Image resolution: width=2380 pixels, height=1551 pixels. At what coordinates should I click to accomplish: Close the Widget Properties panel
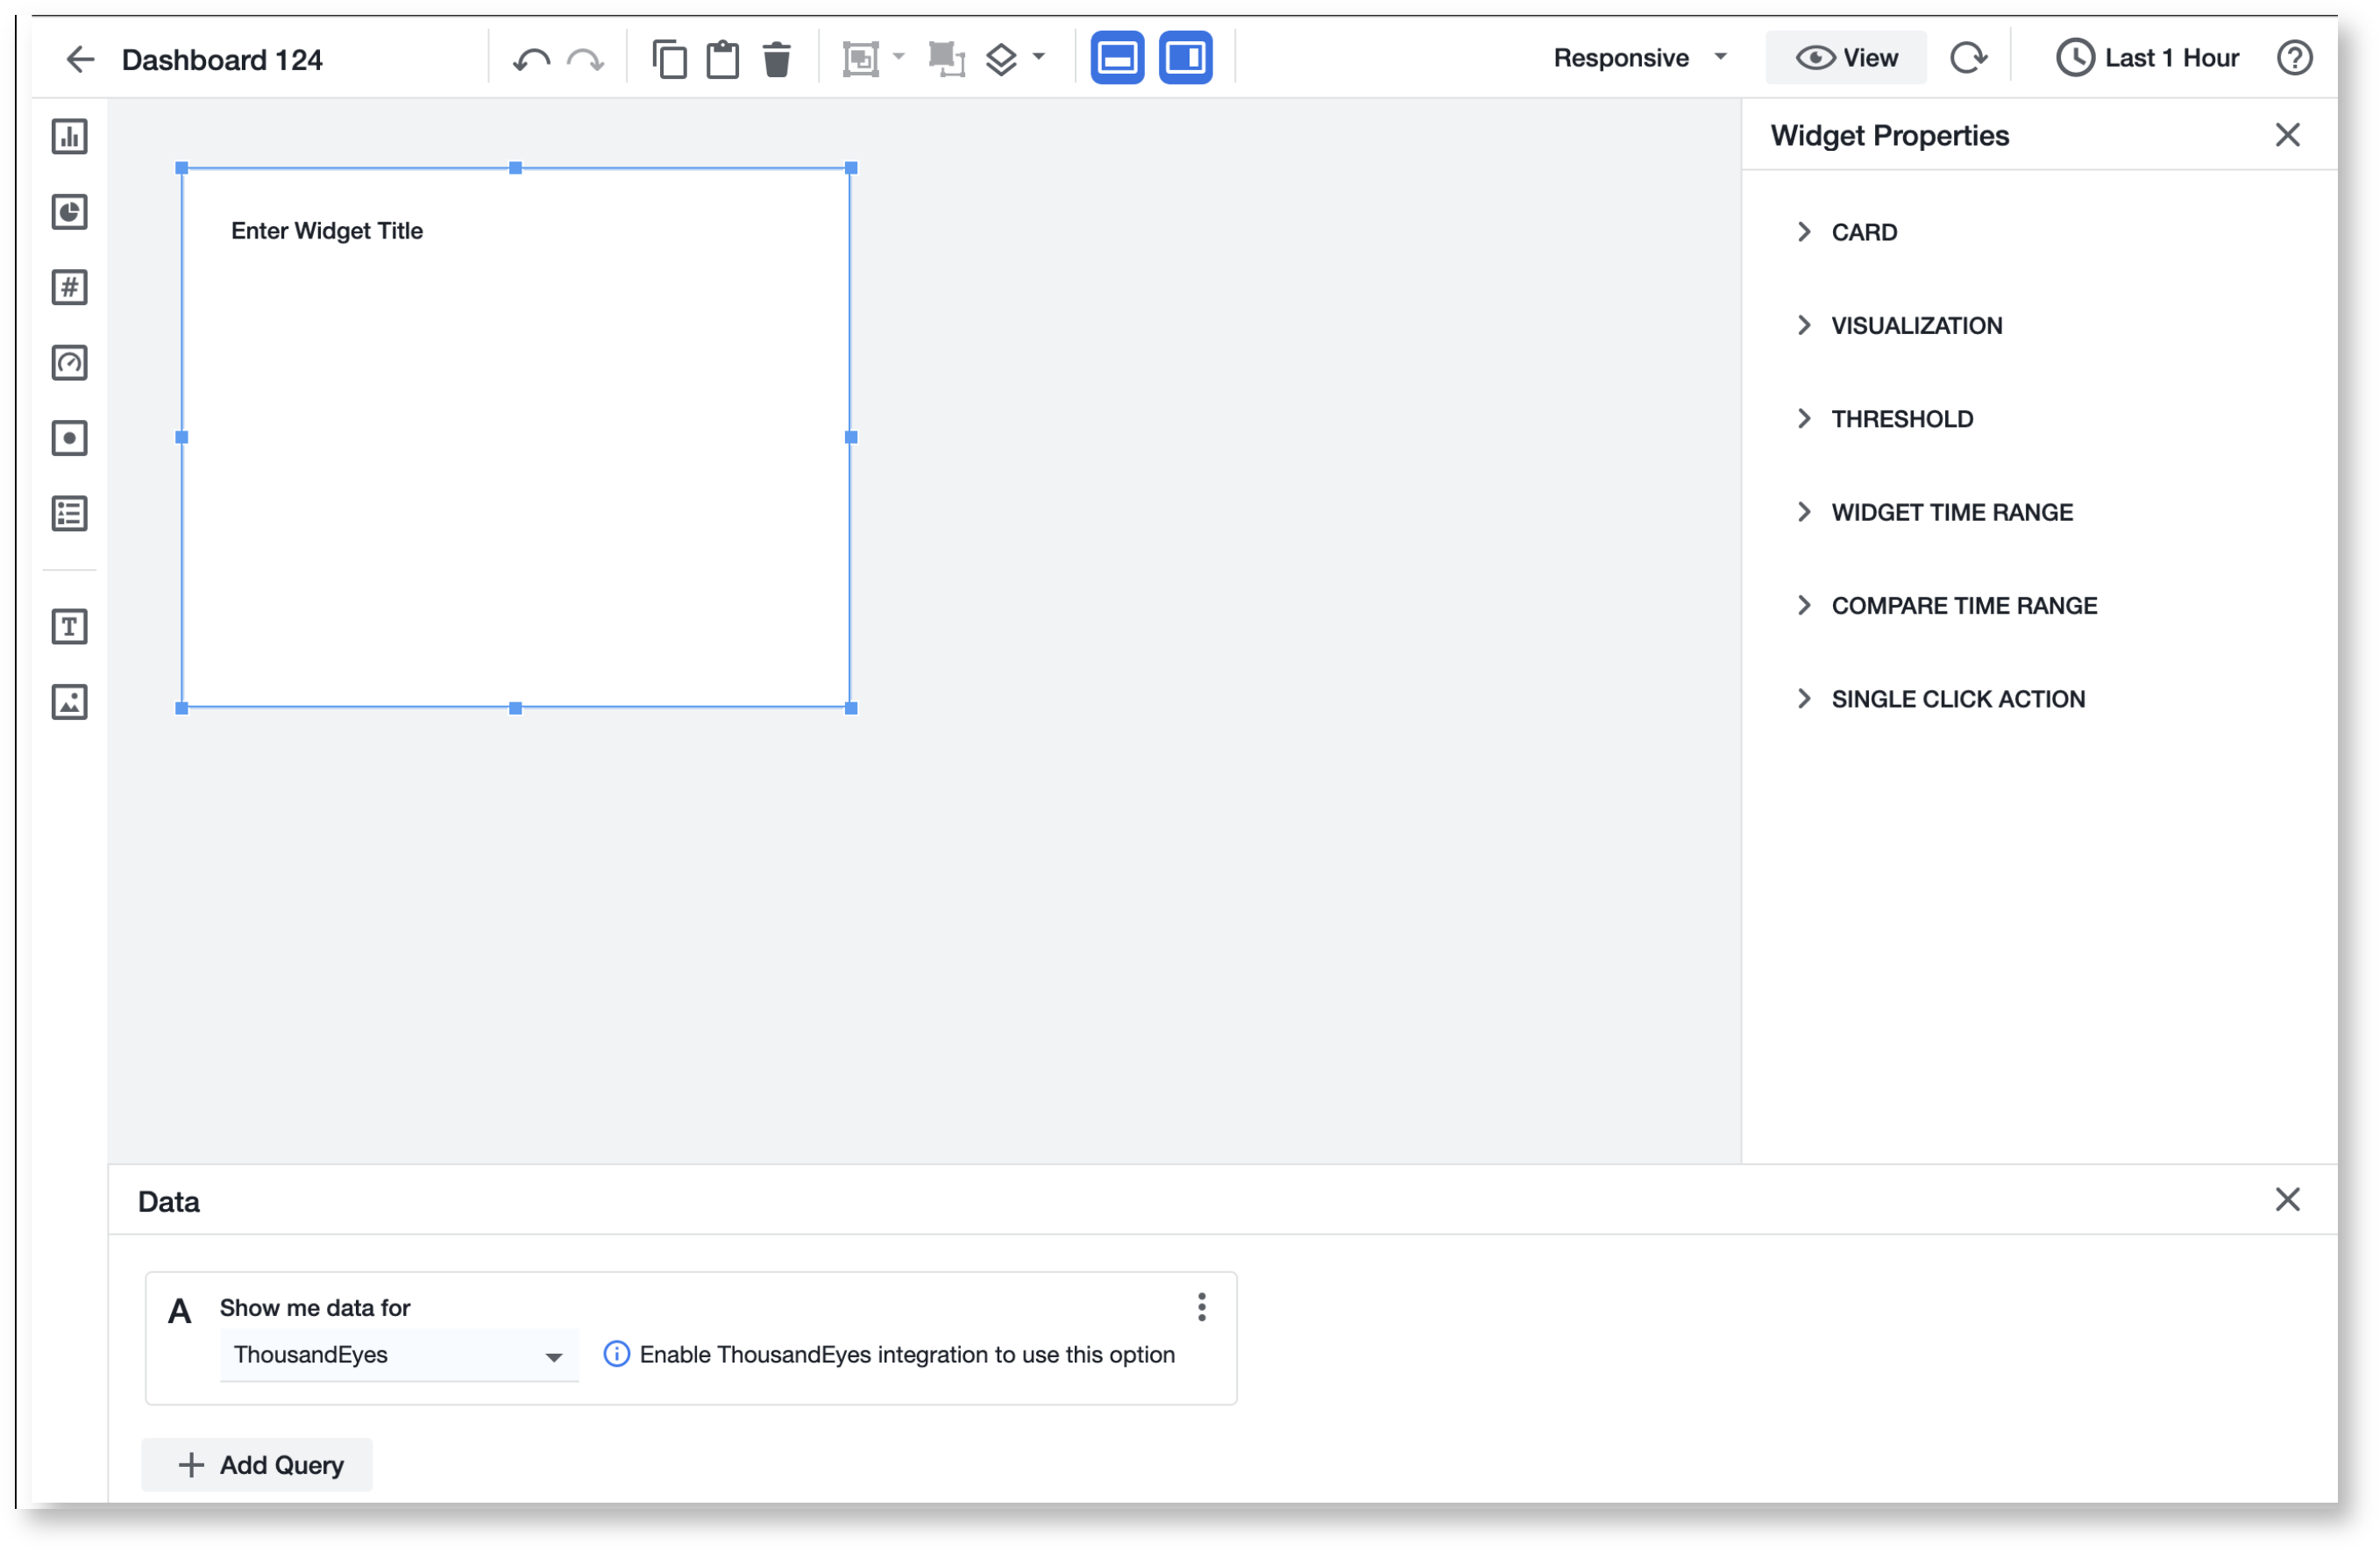coord(2287,135)
